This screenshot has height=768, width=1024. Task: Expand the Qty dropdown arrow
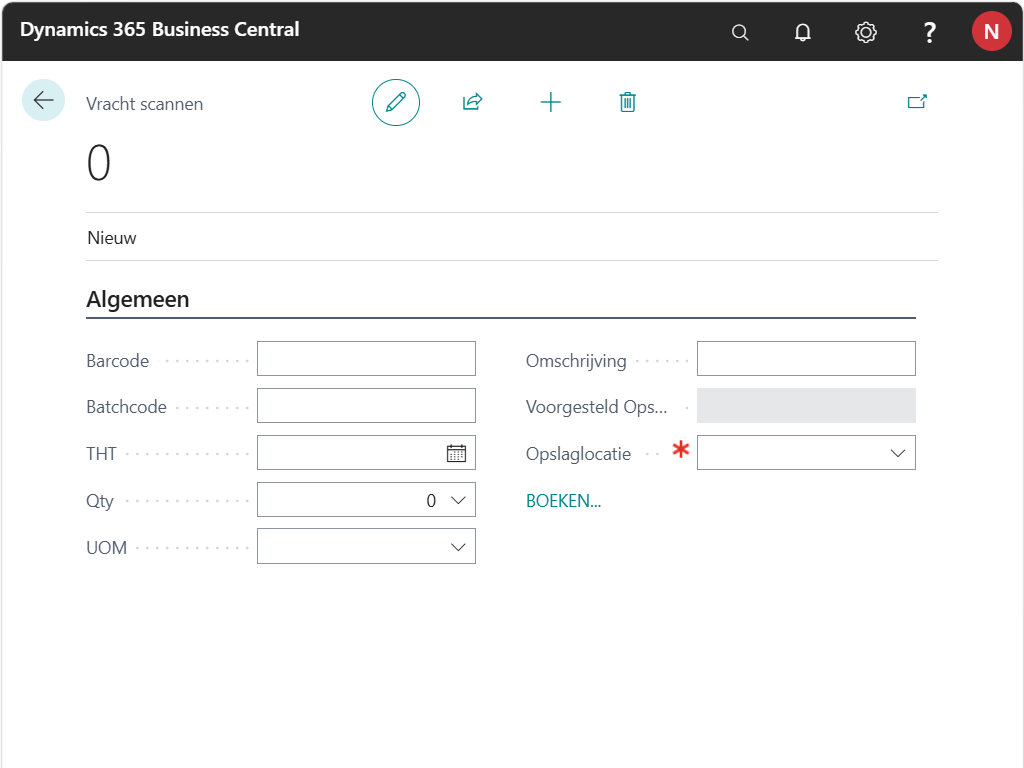pos(458,500)
